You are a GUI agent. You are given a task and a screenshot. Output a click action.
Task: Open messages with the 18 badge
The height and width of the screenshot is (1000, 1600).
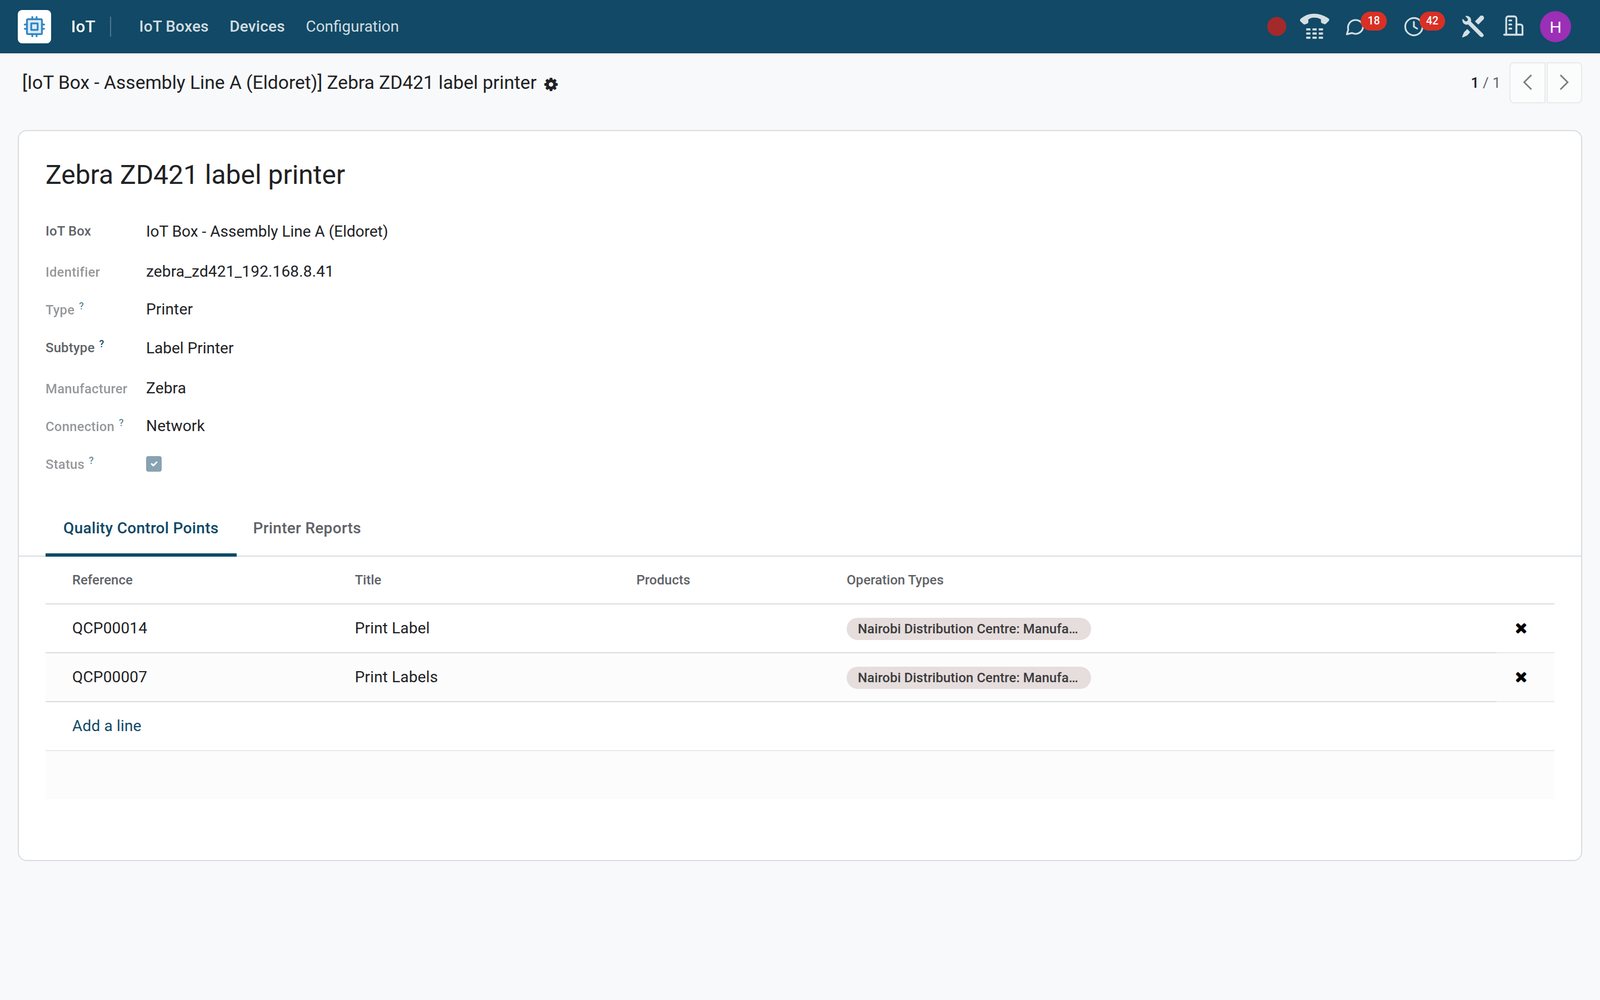tap(1365, 25)
